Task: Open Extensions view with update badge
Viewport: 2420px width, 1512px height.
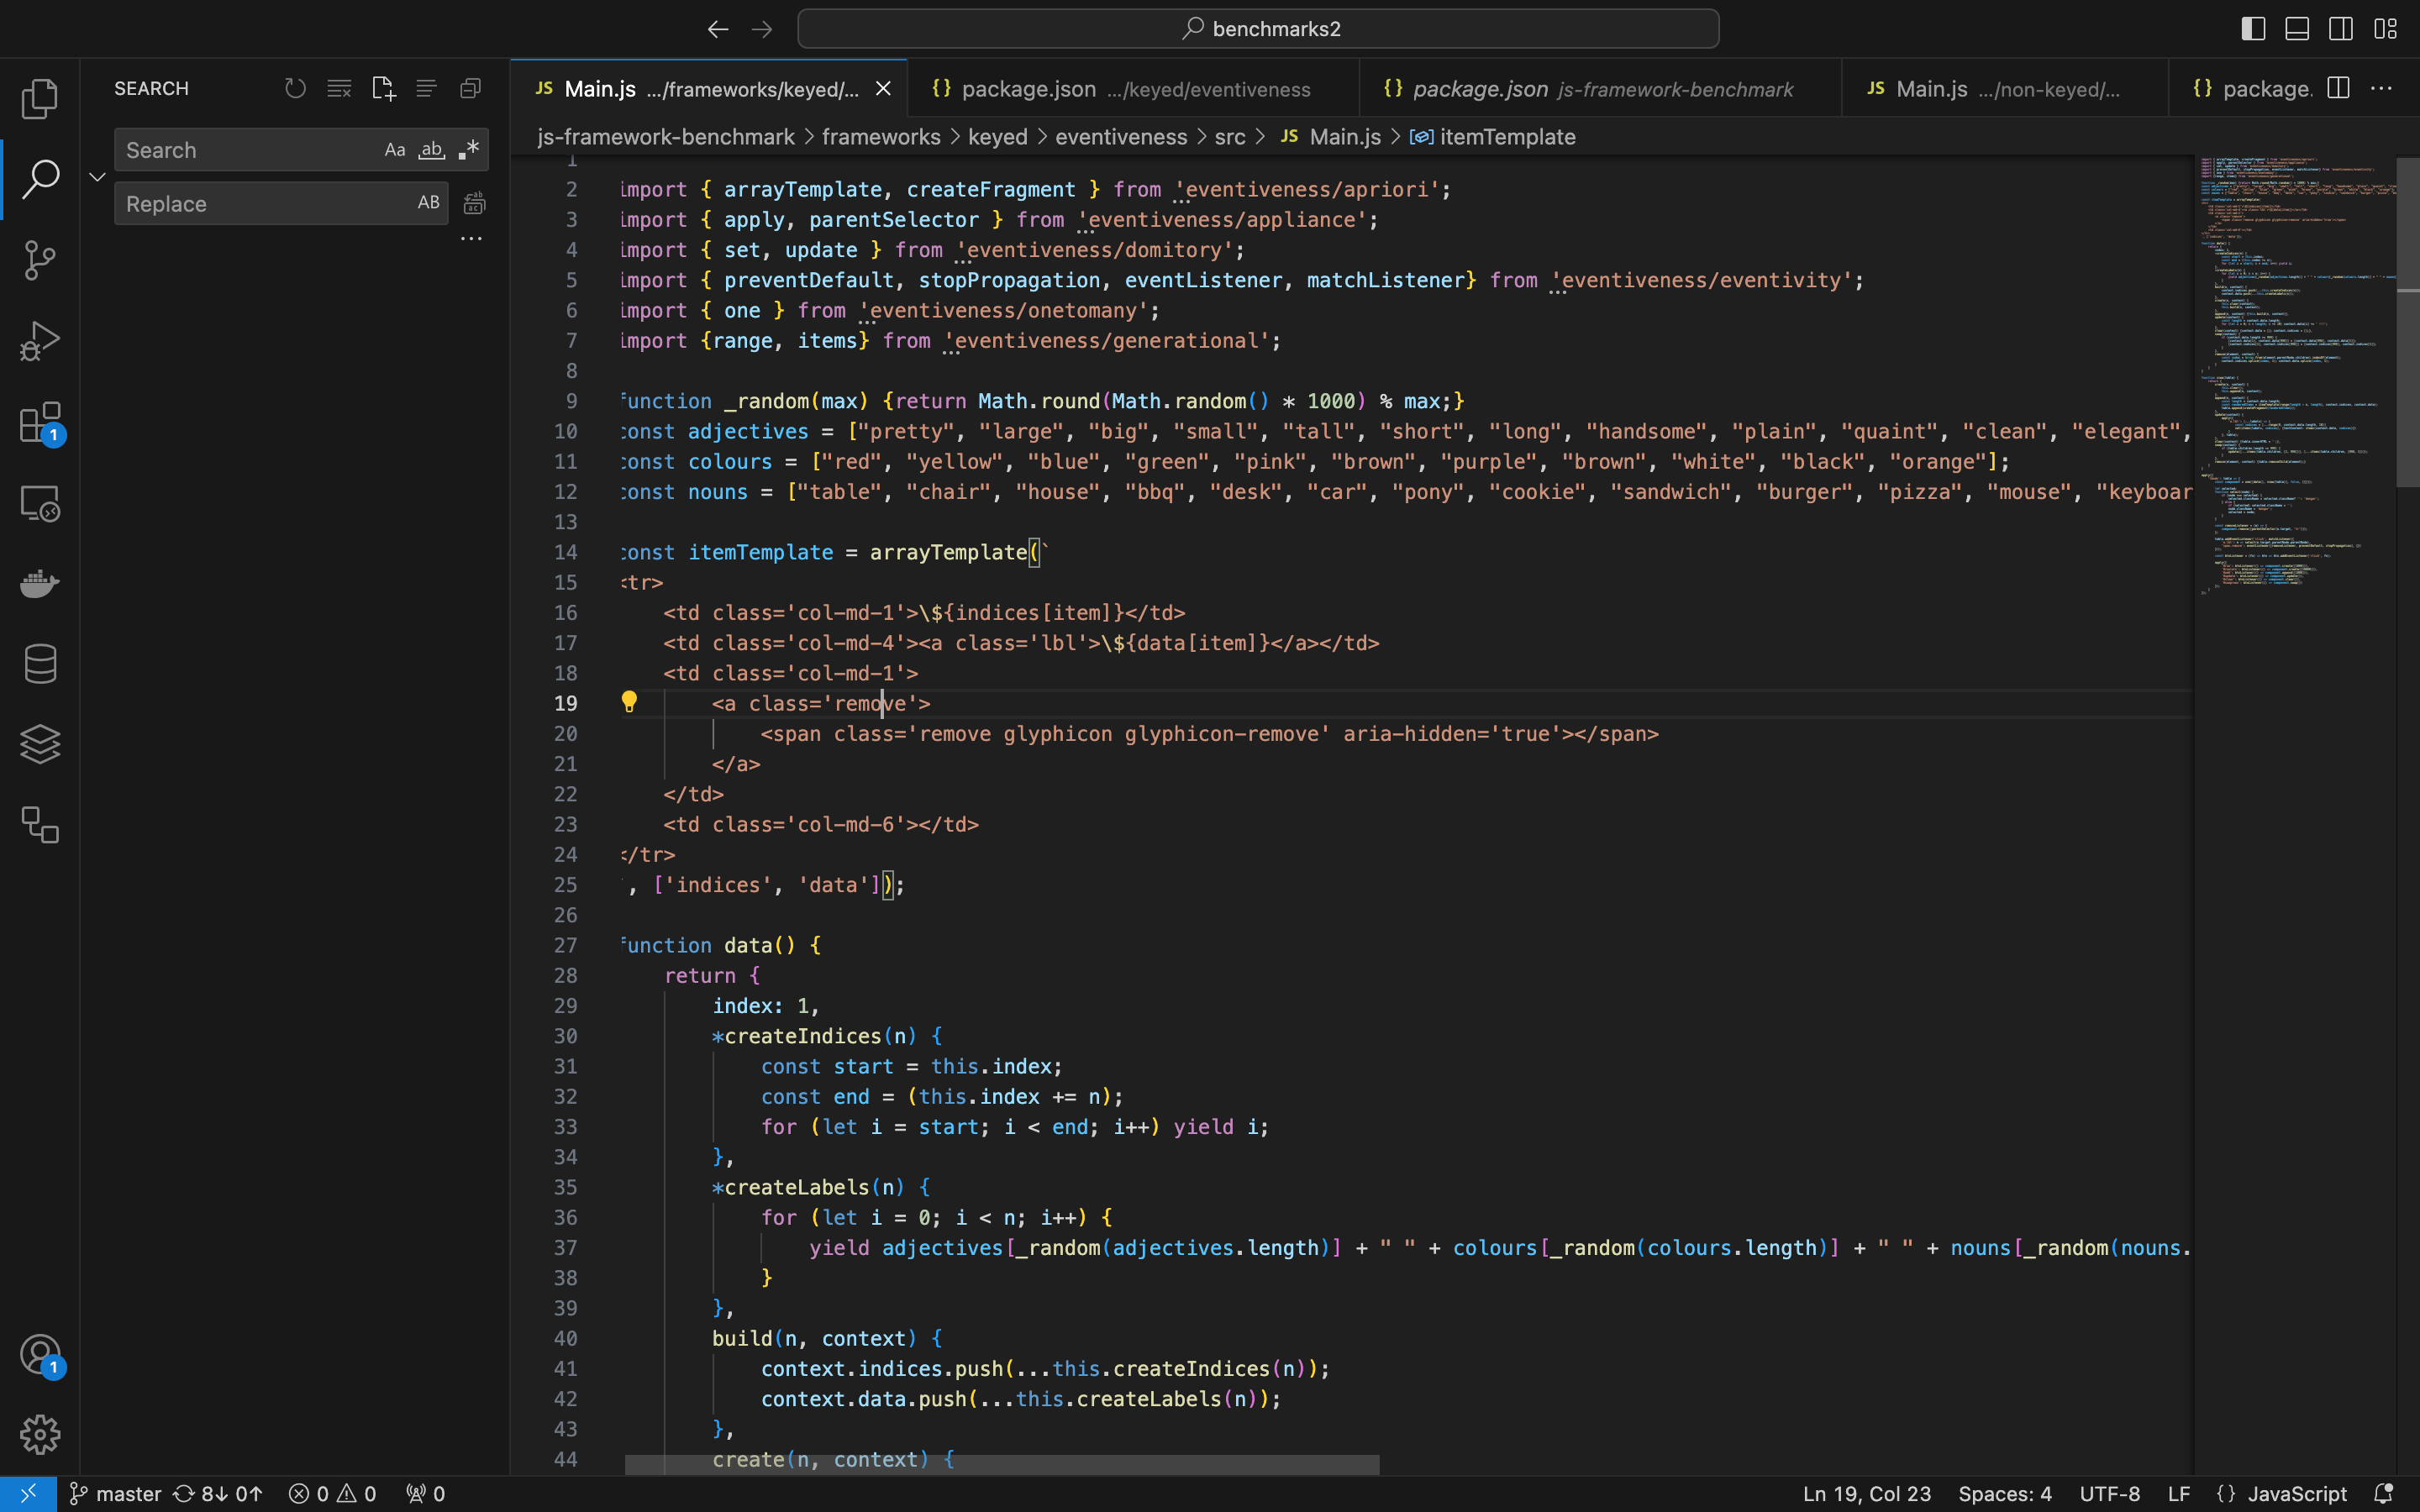Action: click(x=40, y=423)
